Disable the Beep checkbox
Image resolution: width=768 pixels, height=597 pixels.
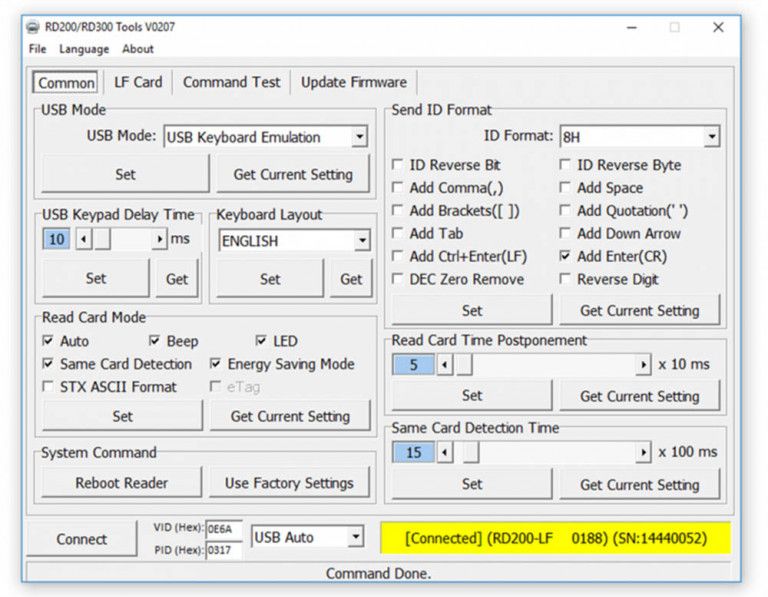pos(155,342)
